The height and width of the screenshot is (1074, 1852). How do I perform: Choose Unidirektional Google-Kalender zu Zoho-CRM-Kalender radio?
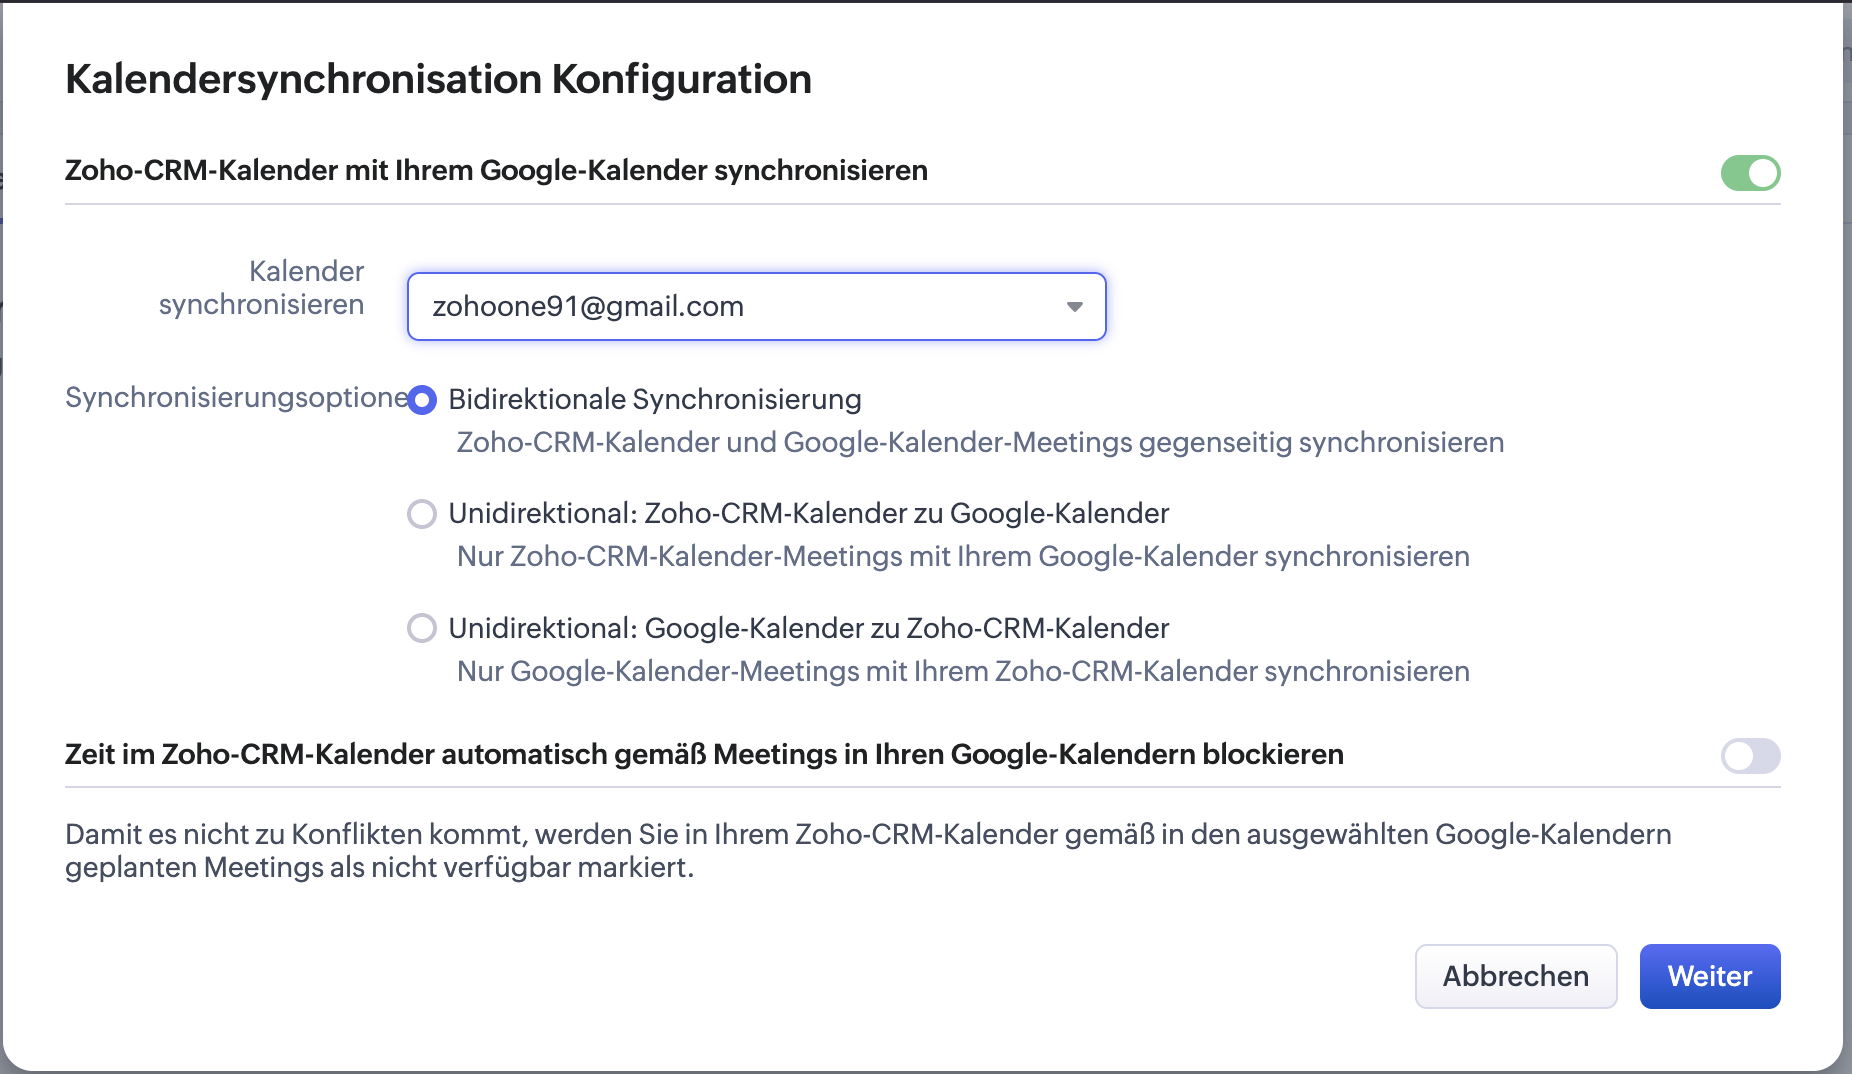422,628
